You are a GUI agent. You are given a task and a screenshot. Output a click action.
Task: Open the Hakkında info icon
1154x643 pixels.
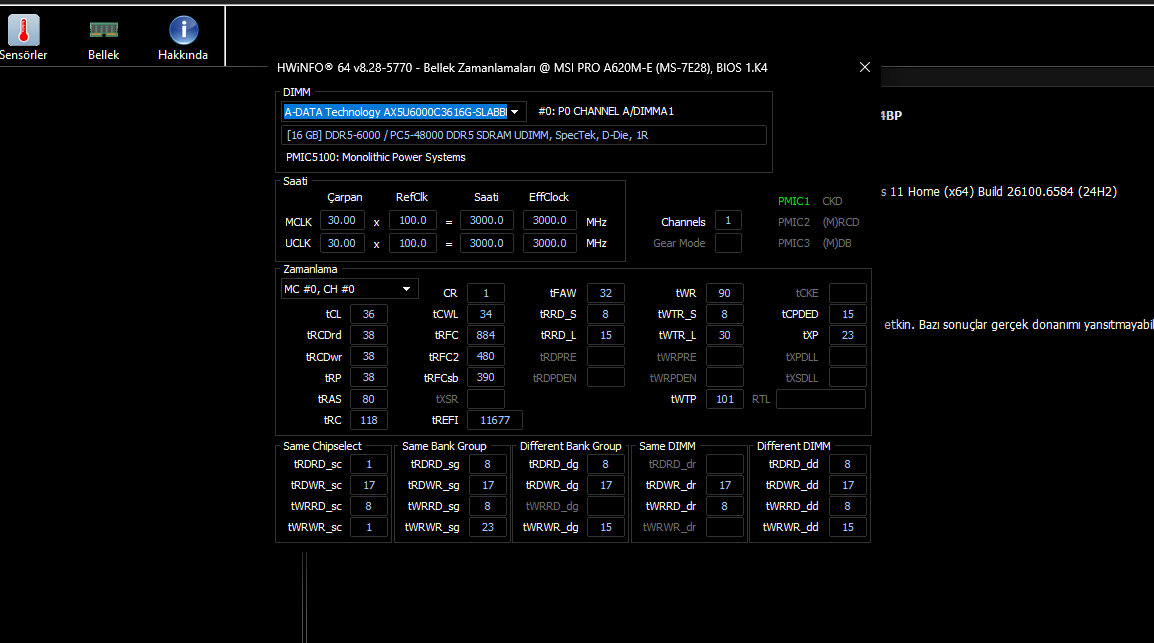183,30
